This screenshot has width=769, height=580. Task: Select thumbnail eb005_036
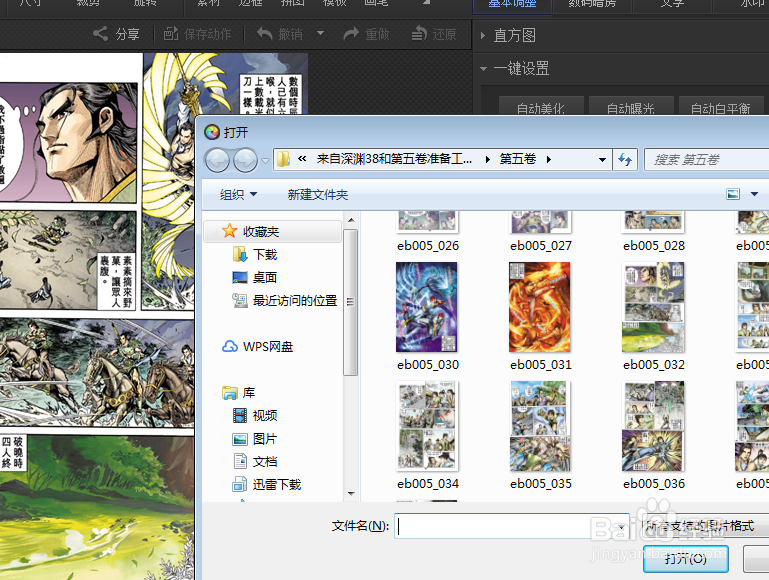(653, 426)
